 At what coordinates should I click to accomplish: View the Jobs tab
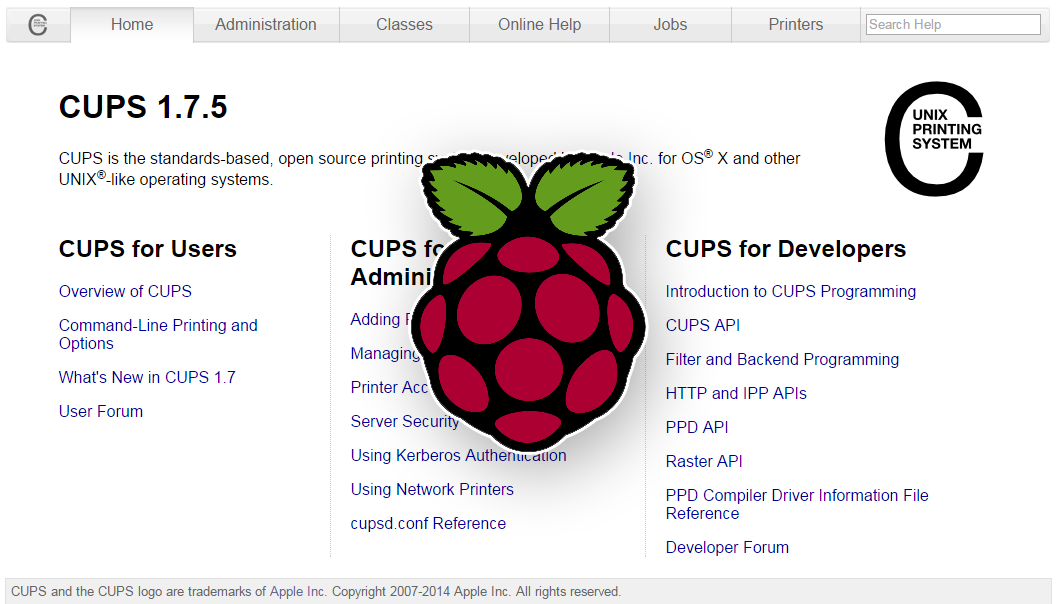click(x=670, y=25)
